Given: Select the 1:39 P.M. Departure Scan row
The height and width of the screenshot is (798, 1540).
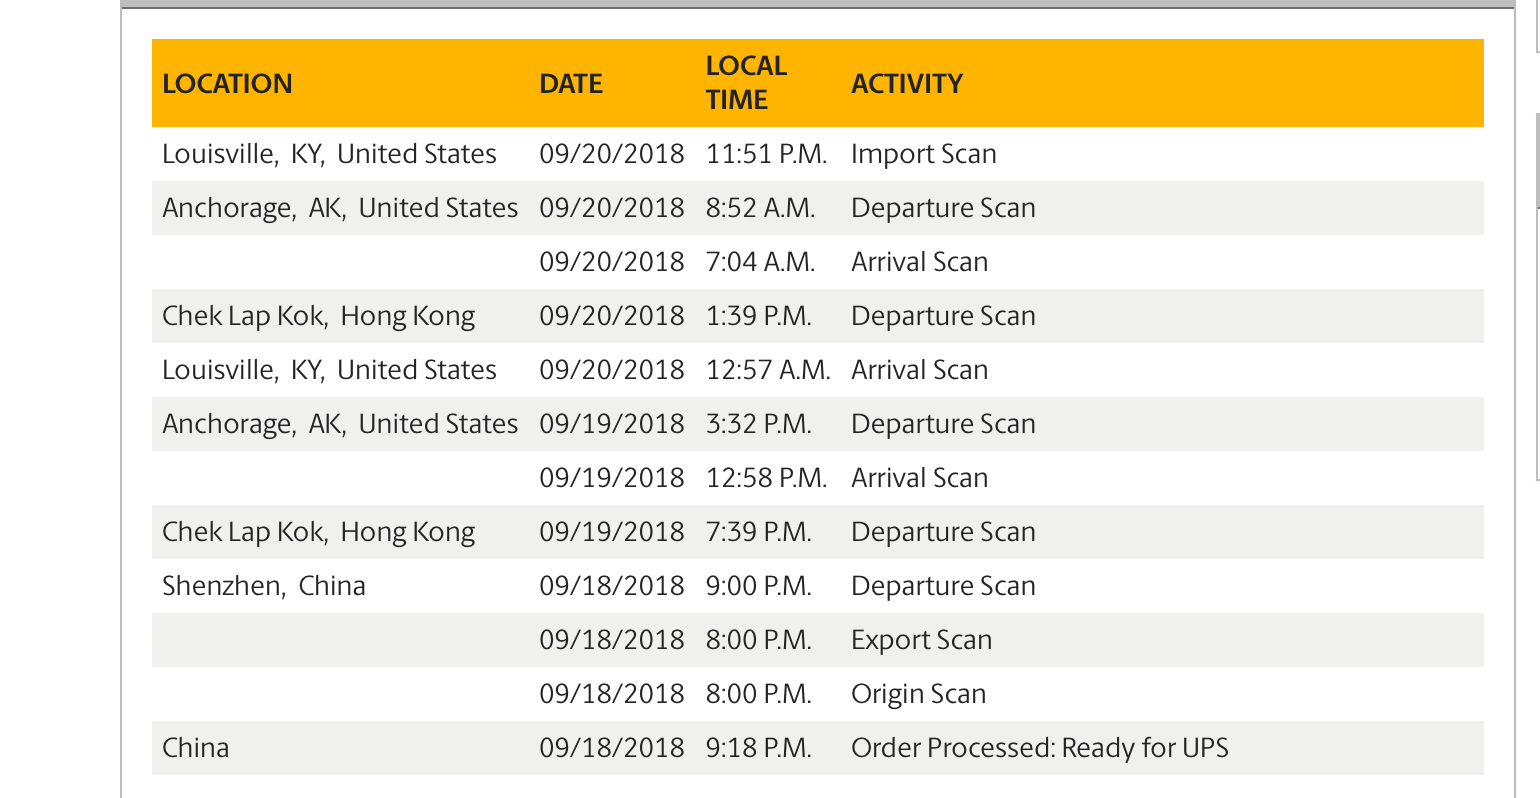Looking at the screenshot, I should 817,316.
